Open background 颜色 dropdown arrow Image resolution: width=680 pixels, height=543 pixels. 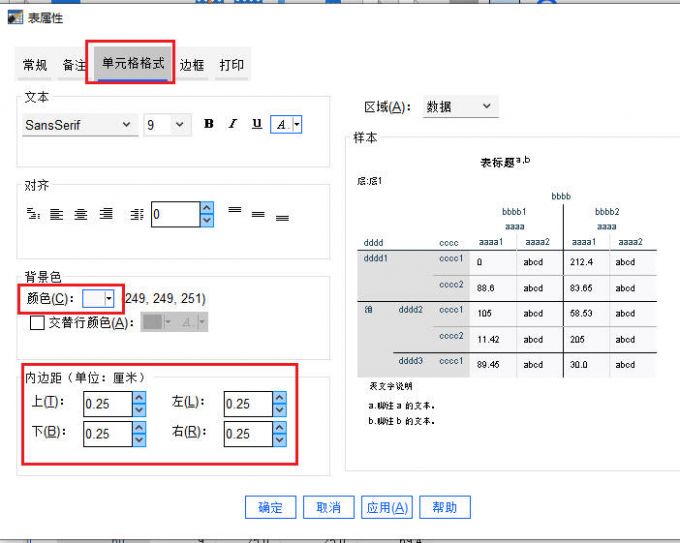pyautogui.click(x=109, y=298)
